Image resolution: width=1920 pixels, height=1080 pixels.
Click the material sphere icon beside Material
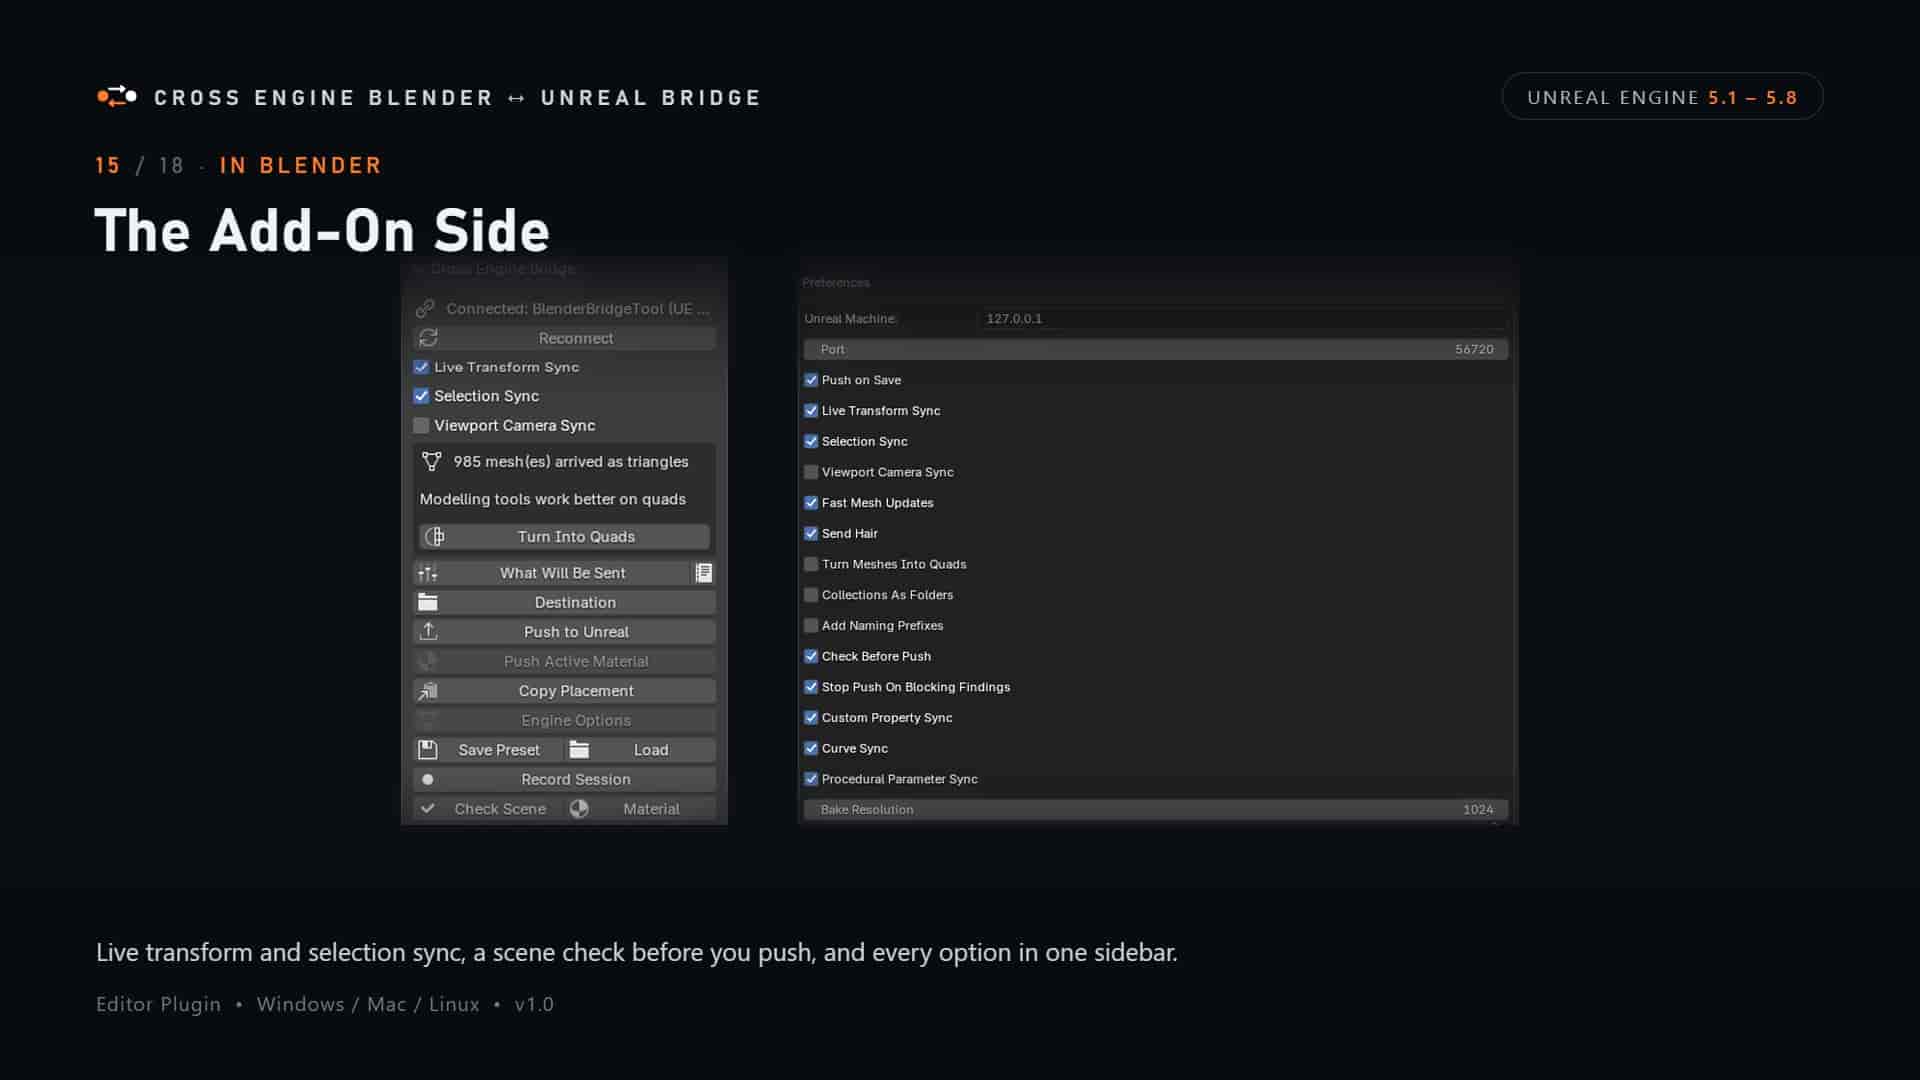pyautogui.click(x=579, y=809)
